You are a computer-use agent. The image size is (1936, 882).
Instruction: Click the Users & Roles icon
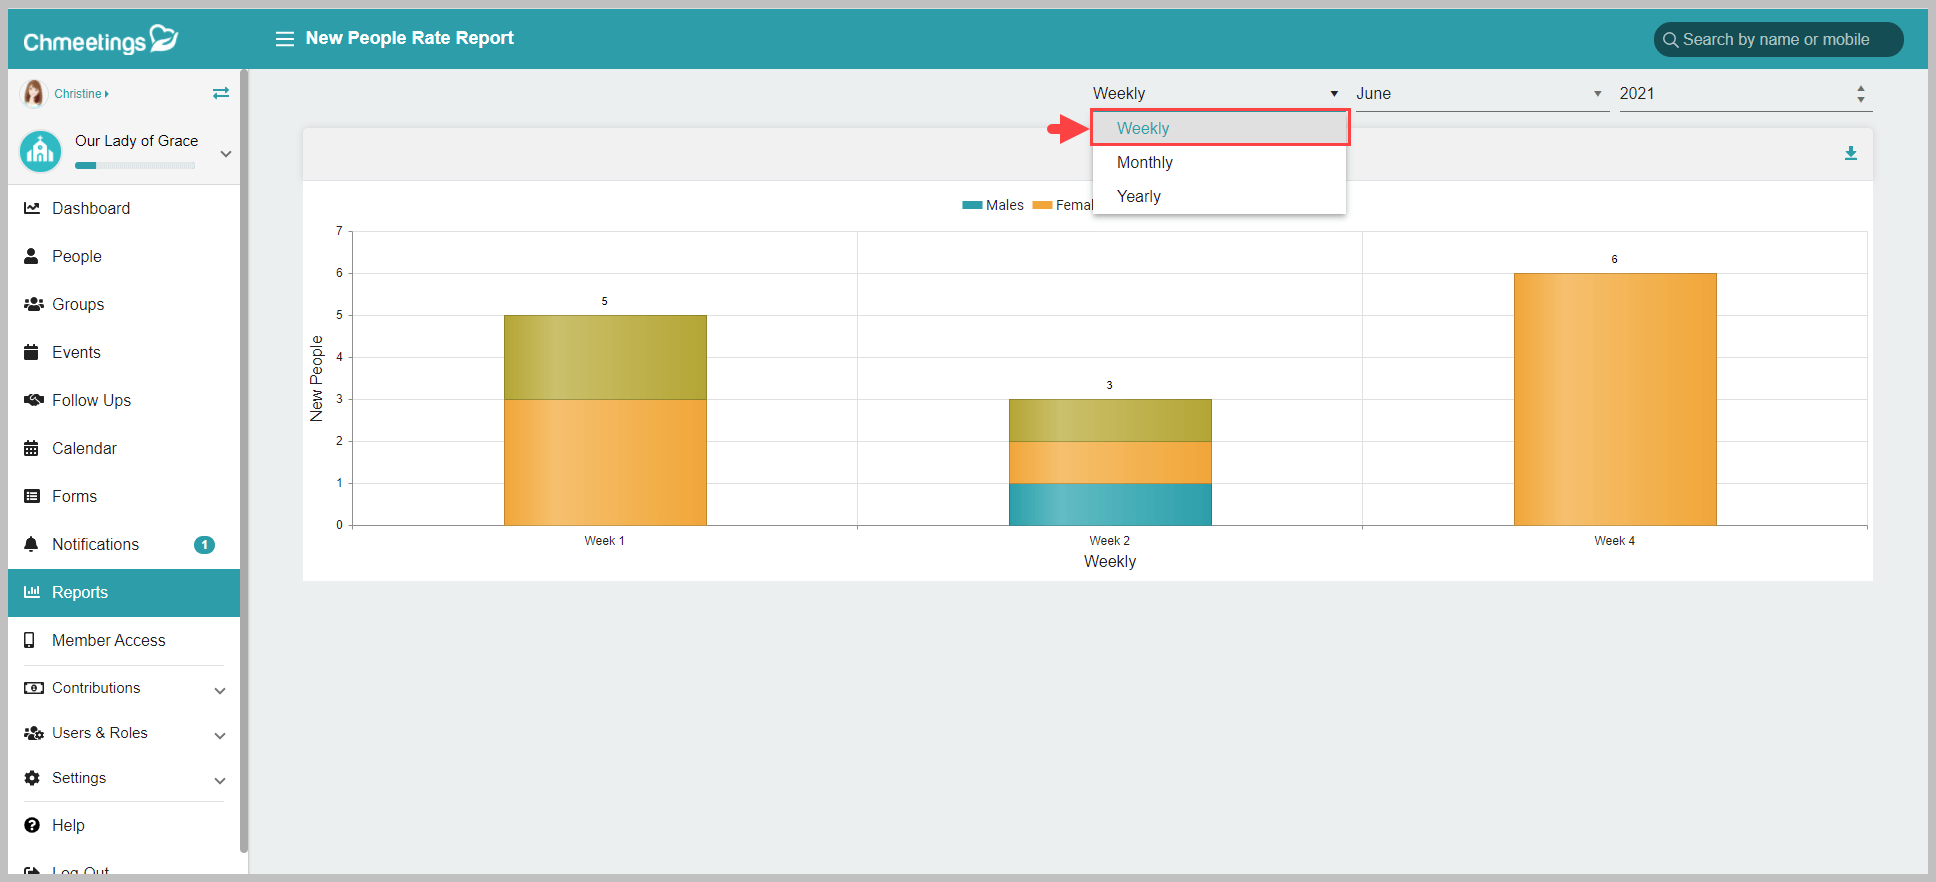tap(33, 733)
